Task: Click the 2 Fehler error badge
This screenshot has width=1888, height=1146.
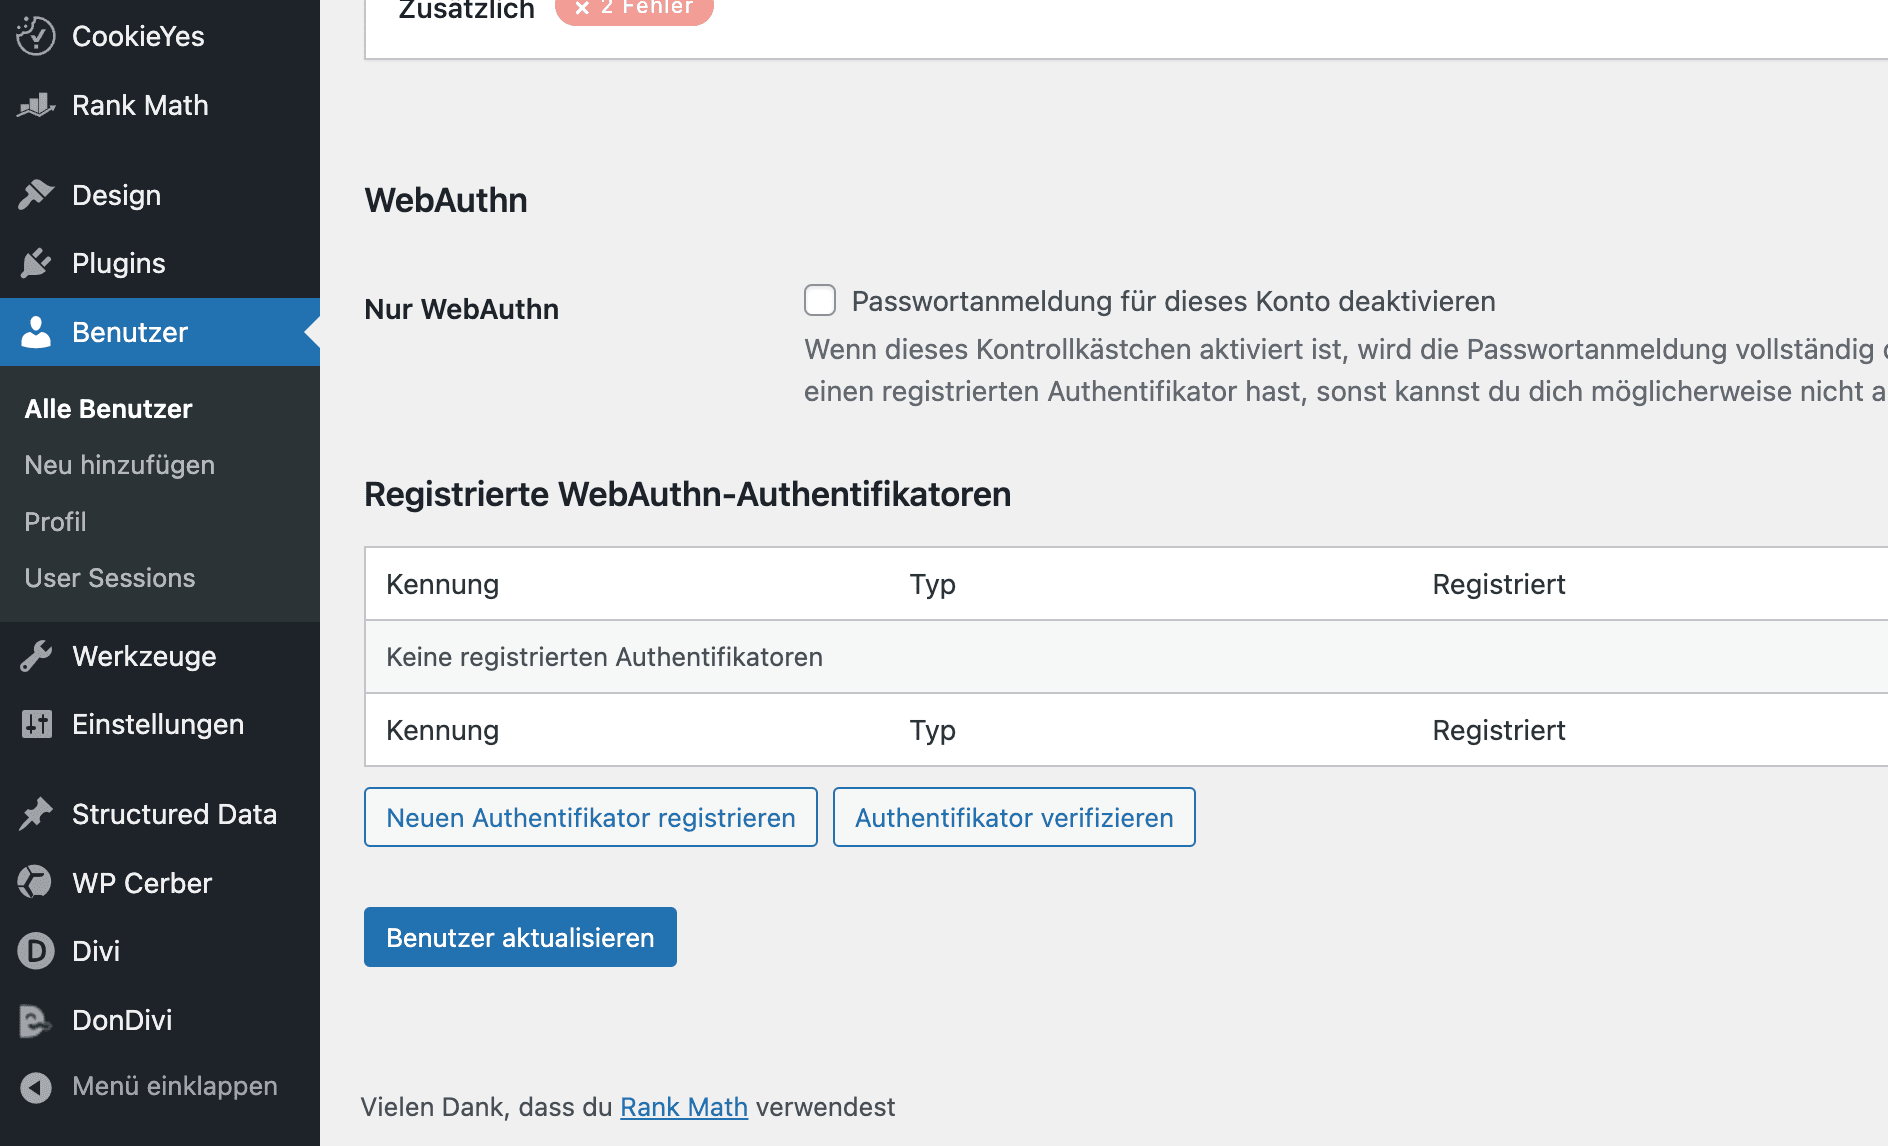Action: [634, 8]
